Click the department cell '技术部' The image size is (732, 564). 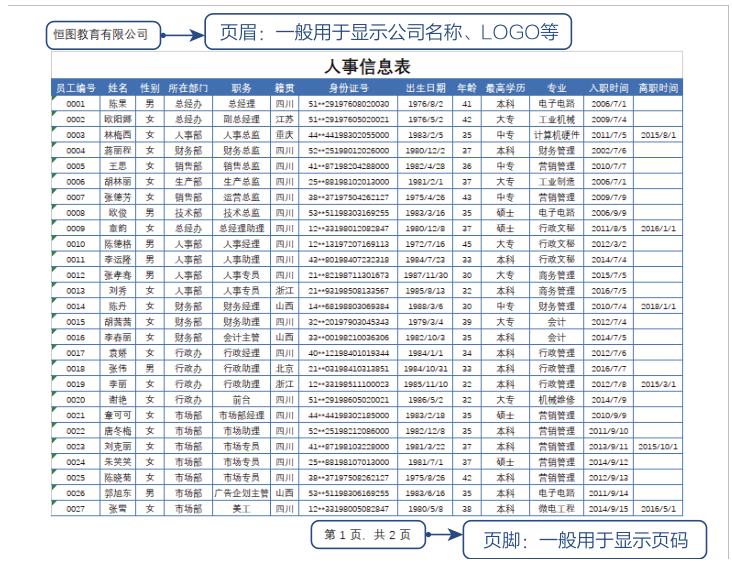(x=189, y=213)
